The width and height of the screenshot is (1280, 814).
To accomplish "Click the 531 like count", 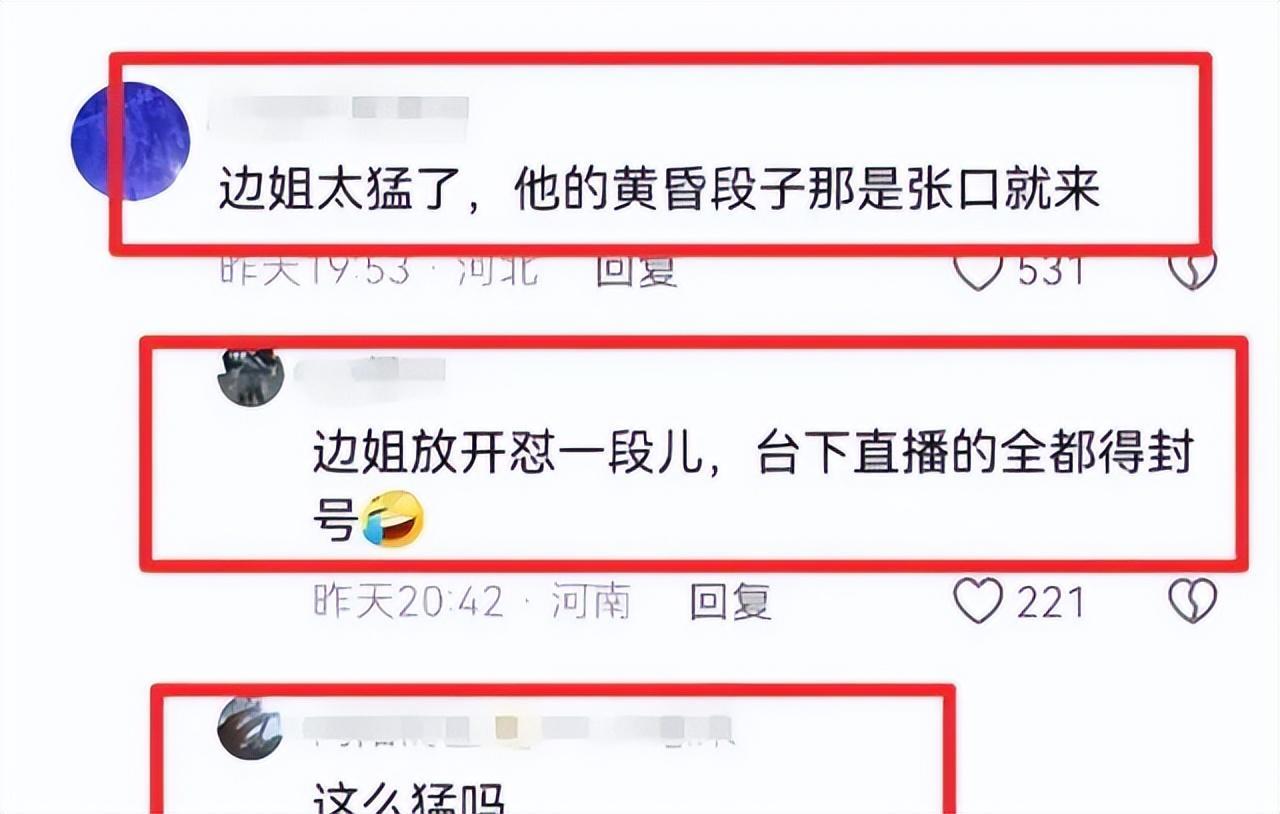I will coord(1051,270).
